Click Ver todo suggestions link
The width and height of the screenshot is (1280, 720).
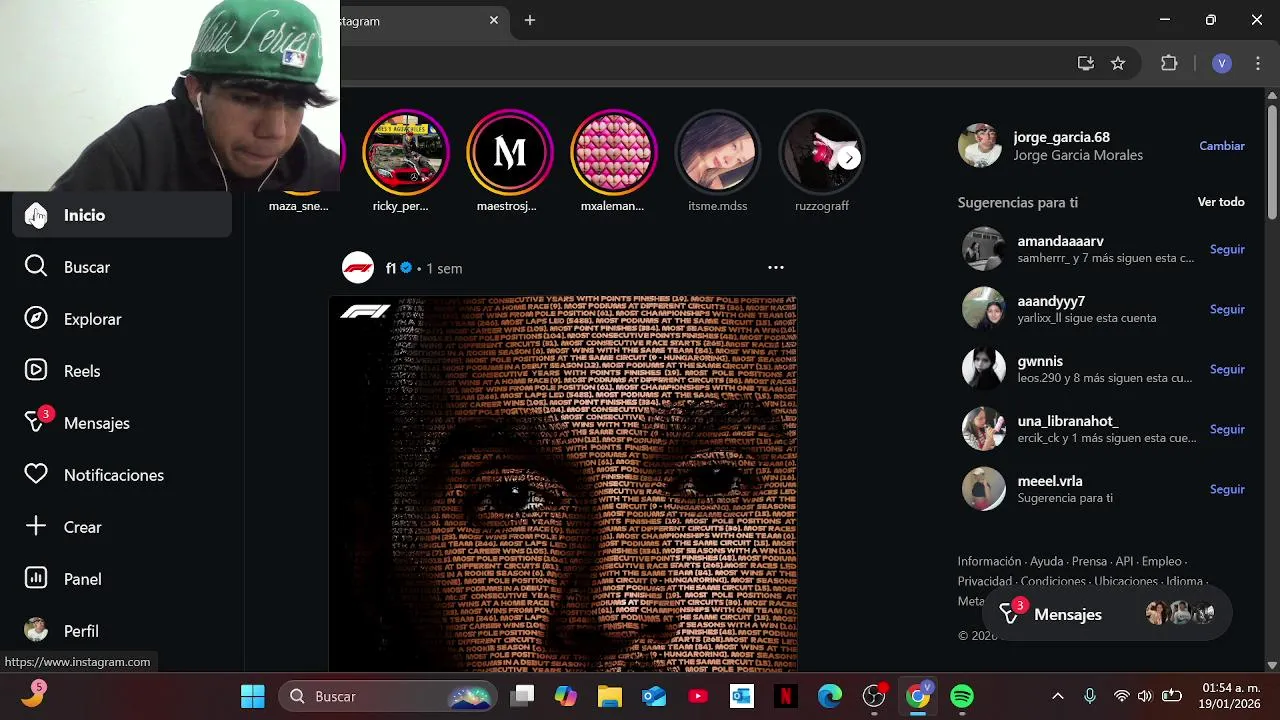[1221, 202]
